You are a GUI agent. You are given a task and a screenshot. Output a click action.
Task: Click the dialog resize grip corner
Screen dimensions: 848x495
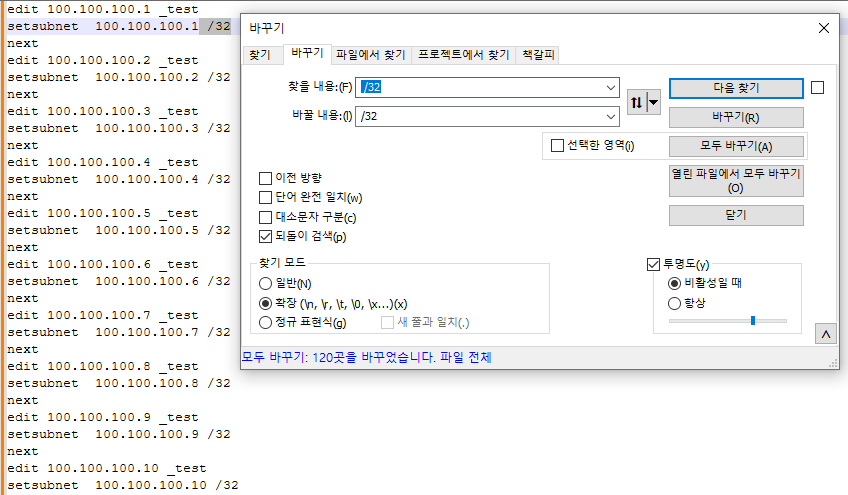pyautogui.click(x=833, y=364)
